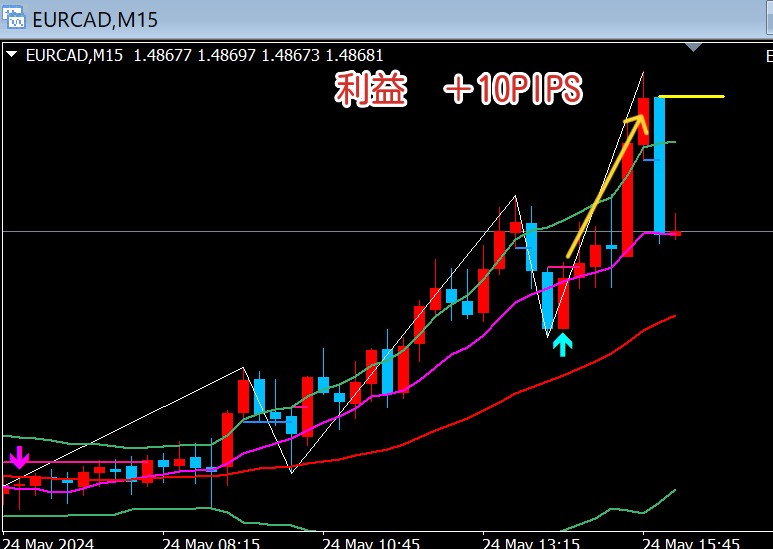This screenshot has height=549, width=773.
Task: Click the magenta down arrow sell signal
Action: [20, 459]
